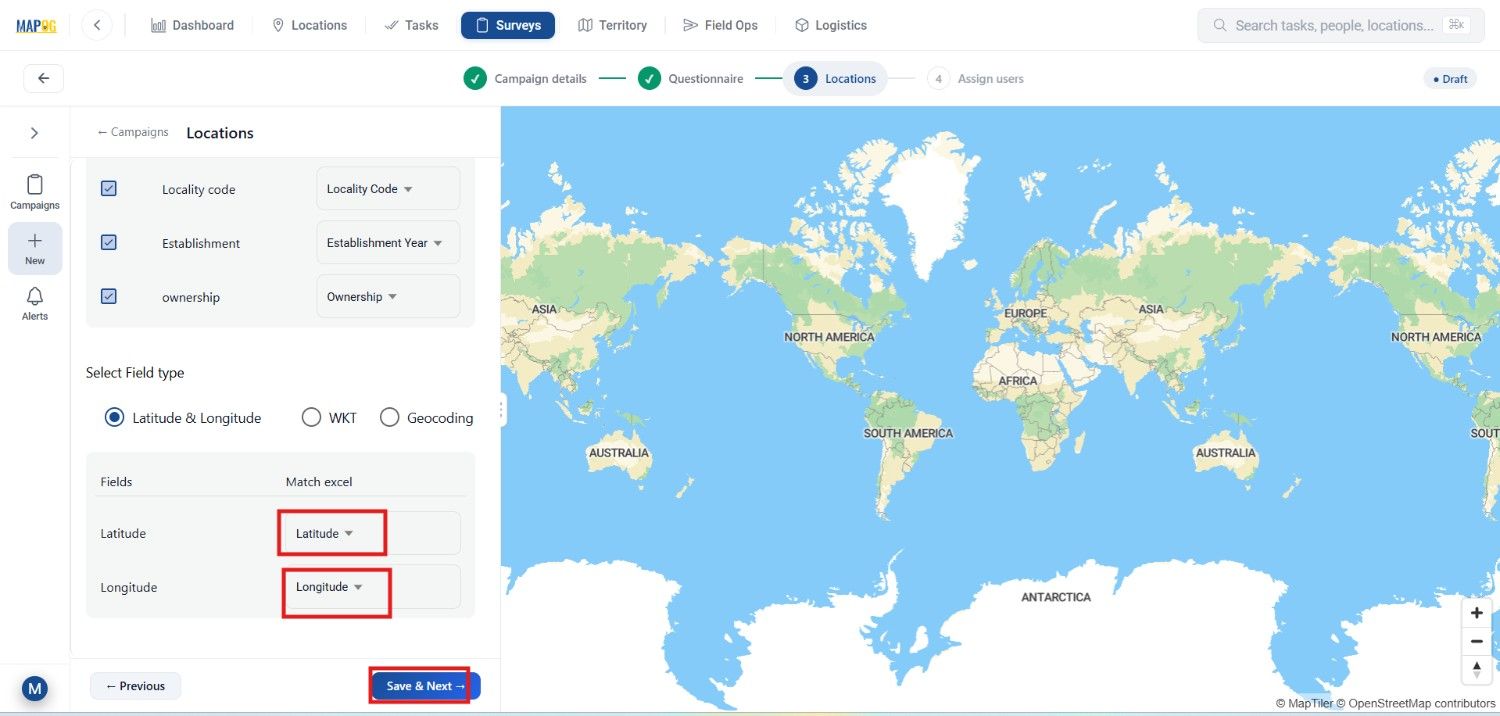Open Campaigns from the sidebar
This screenshot has height=716, width=1500.
35,192
